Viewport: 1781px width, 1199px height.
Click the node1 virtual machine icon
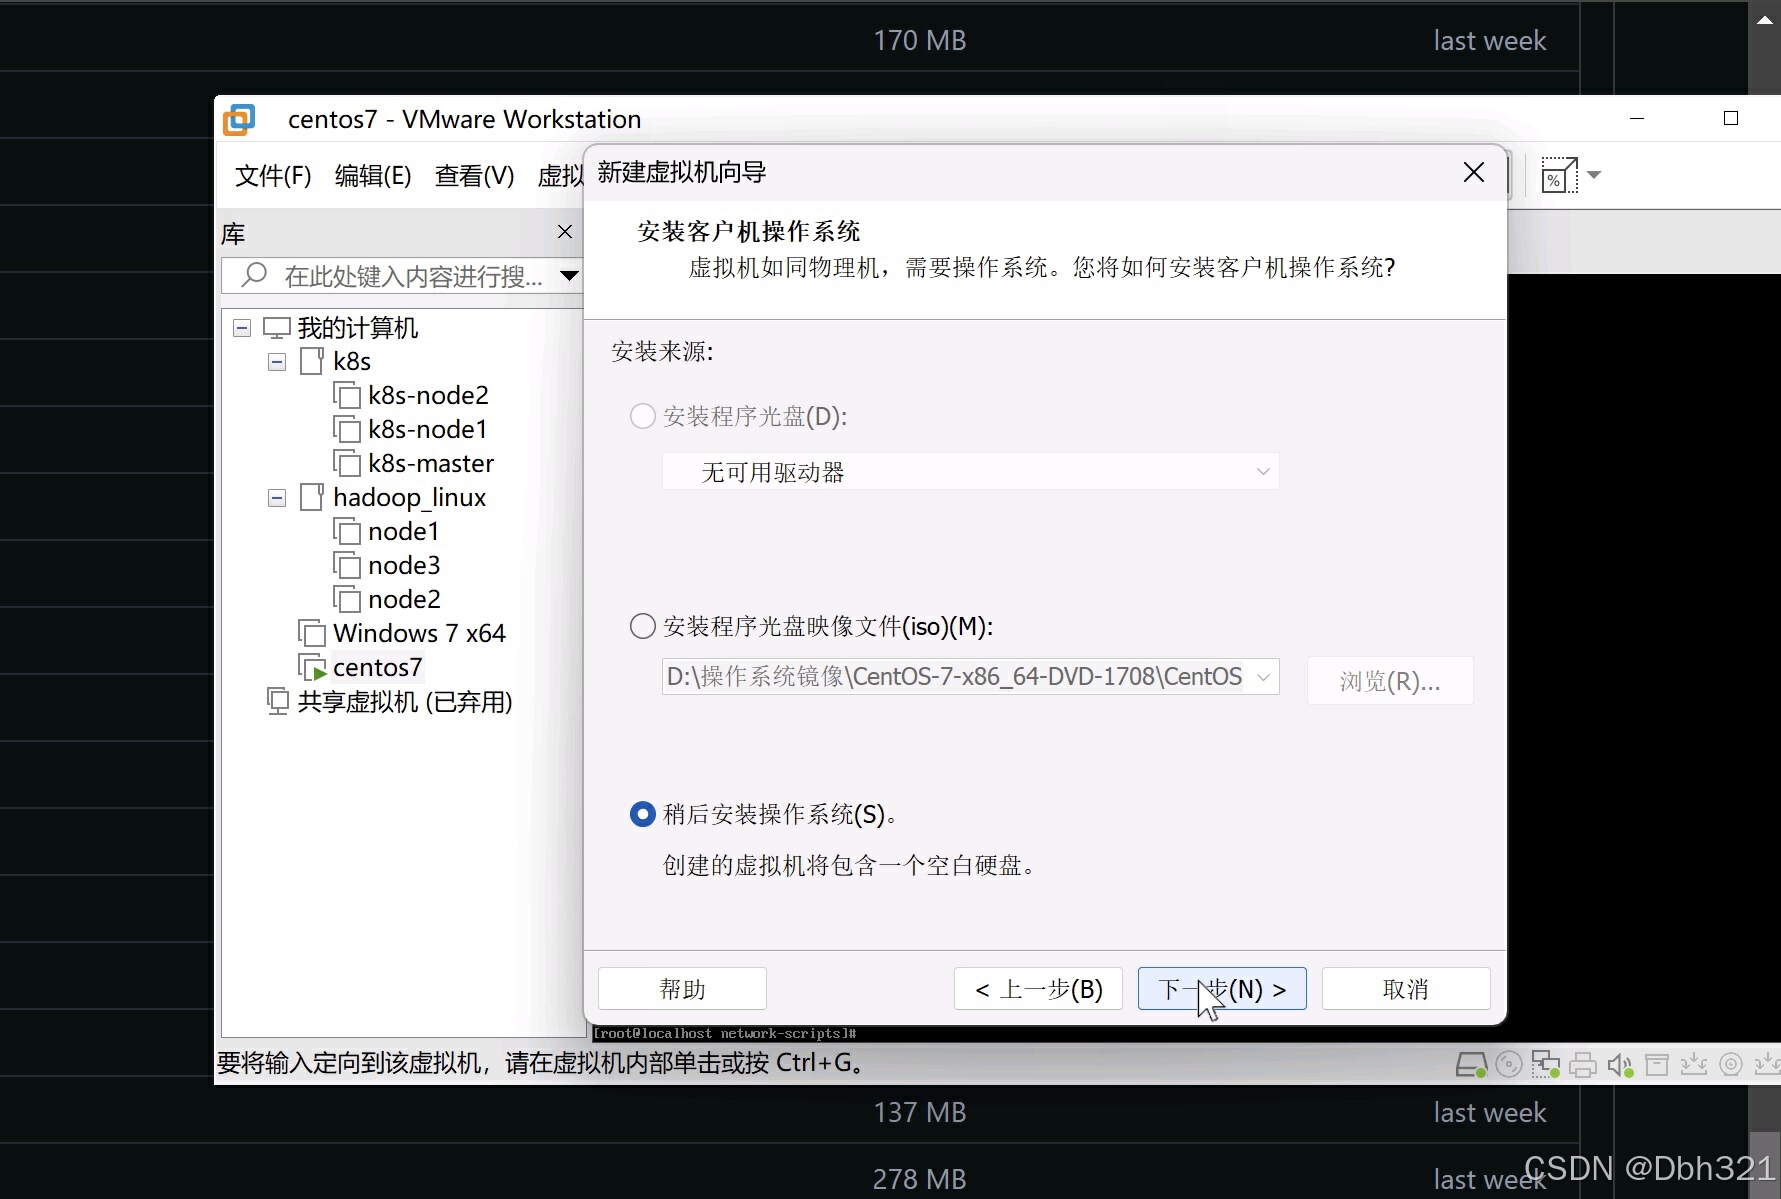(347, 531)
